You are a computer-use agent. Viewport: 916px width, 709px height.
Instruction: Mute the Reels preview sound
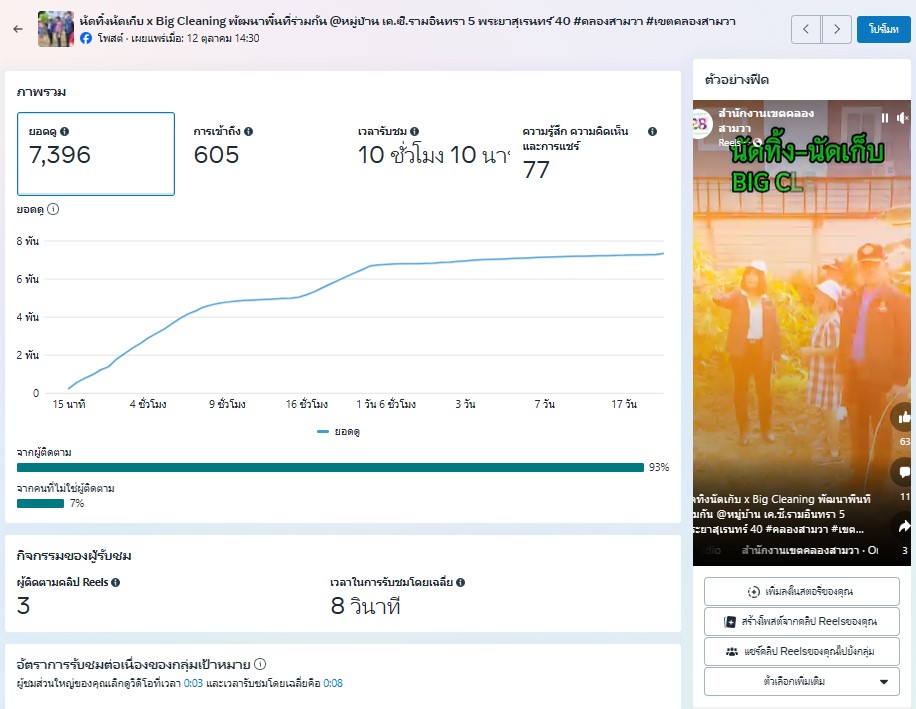coord(902,118)
